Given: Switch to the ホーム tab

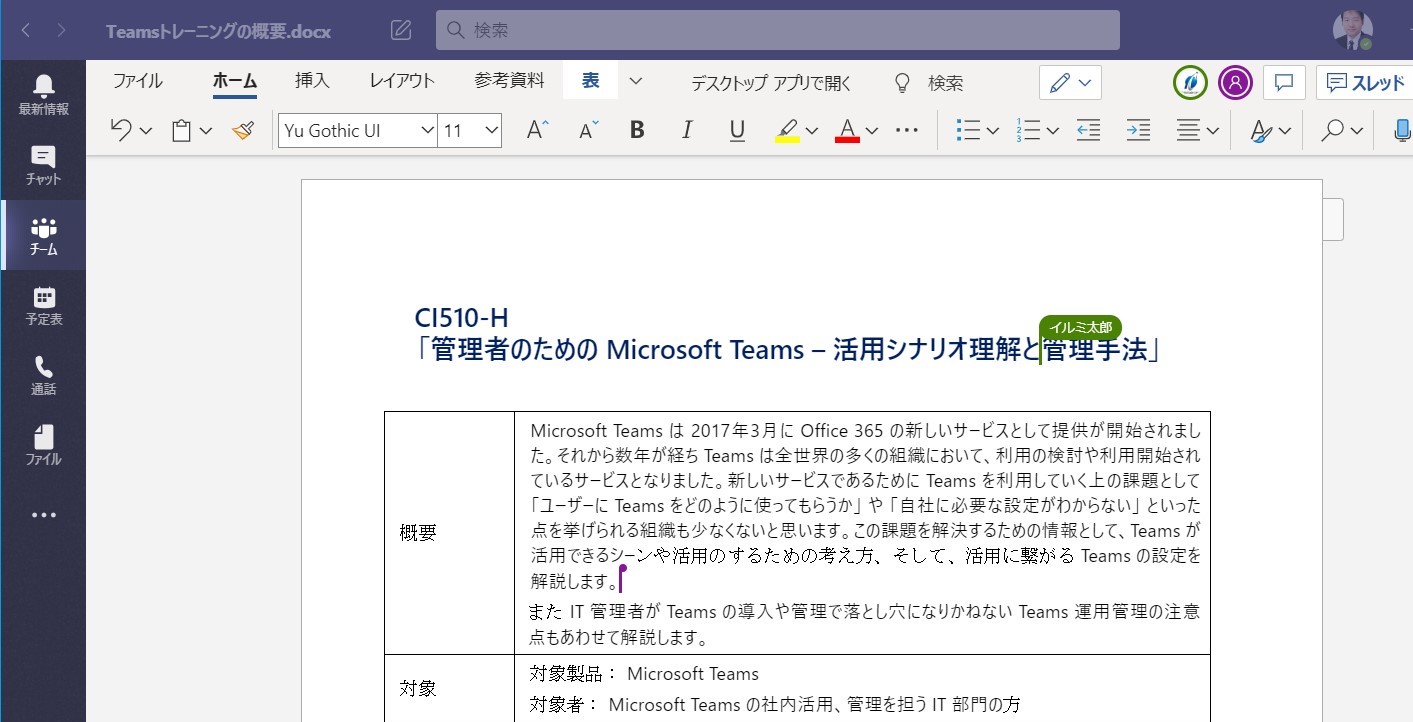Looking at the screenshot, I should coord(235,82).
